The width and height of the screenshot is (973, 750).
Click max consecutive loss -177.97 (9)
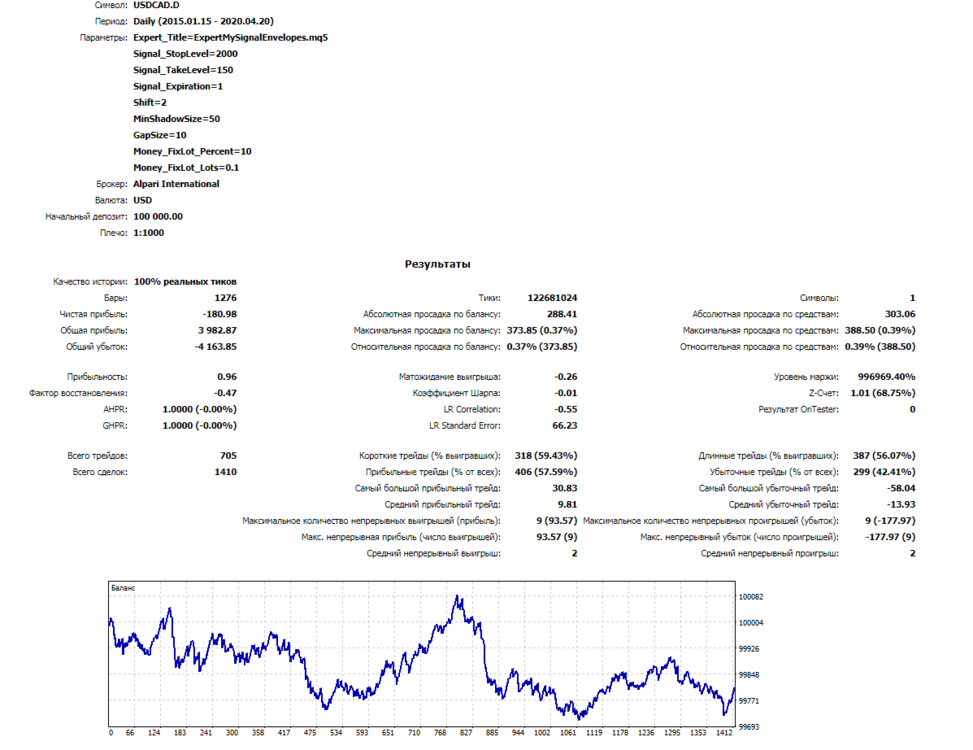[890, 537]
